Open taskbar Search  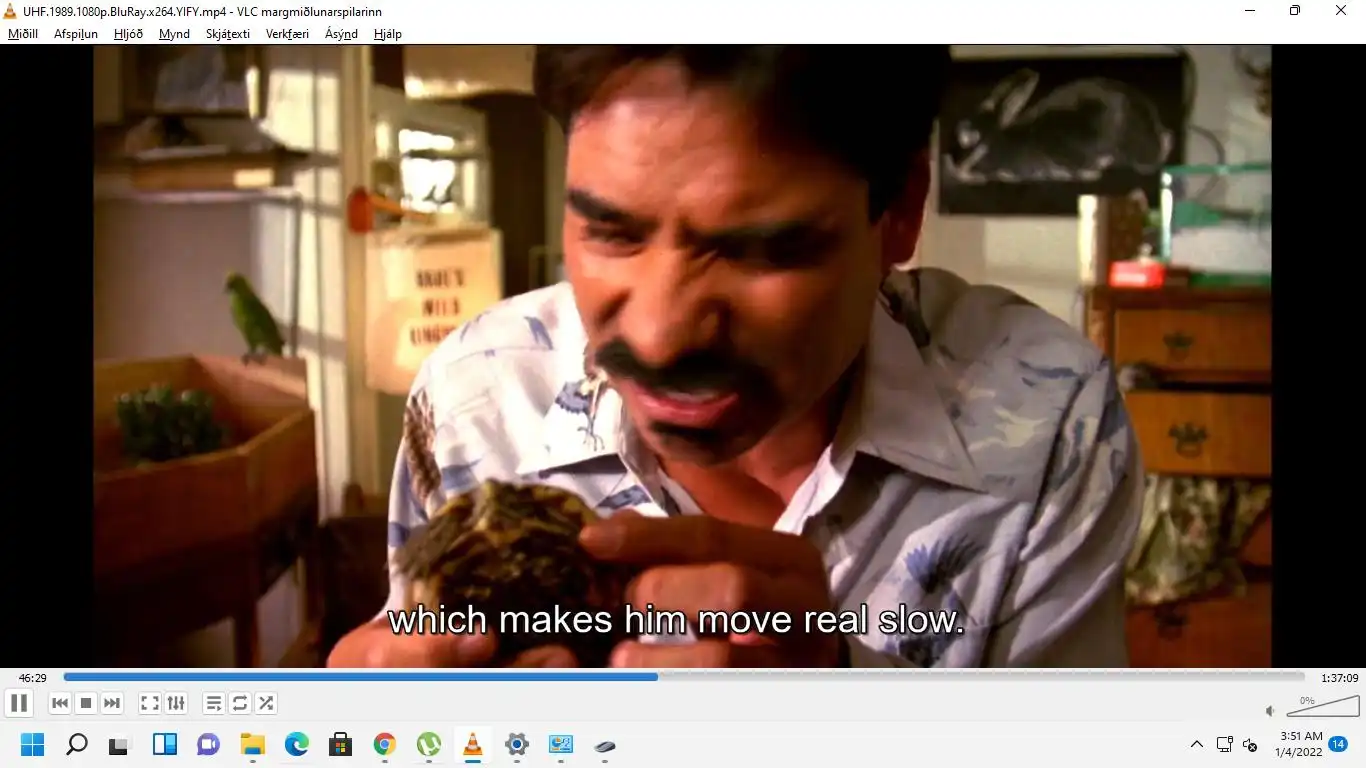pos(76,745)
